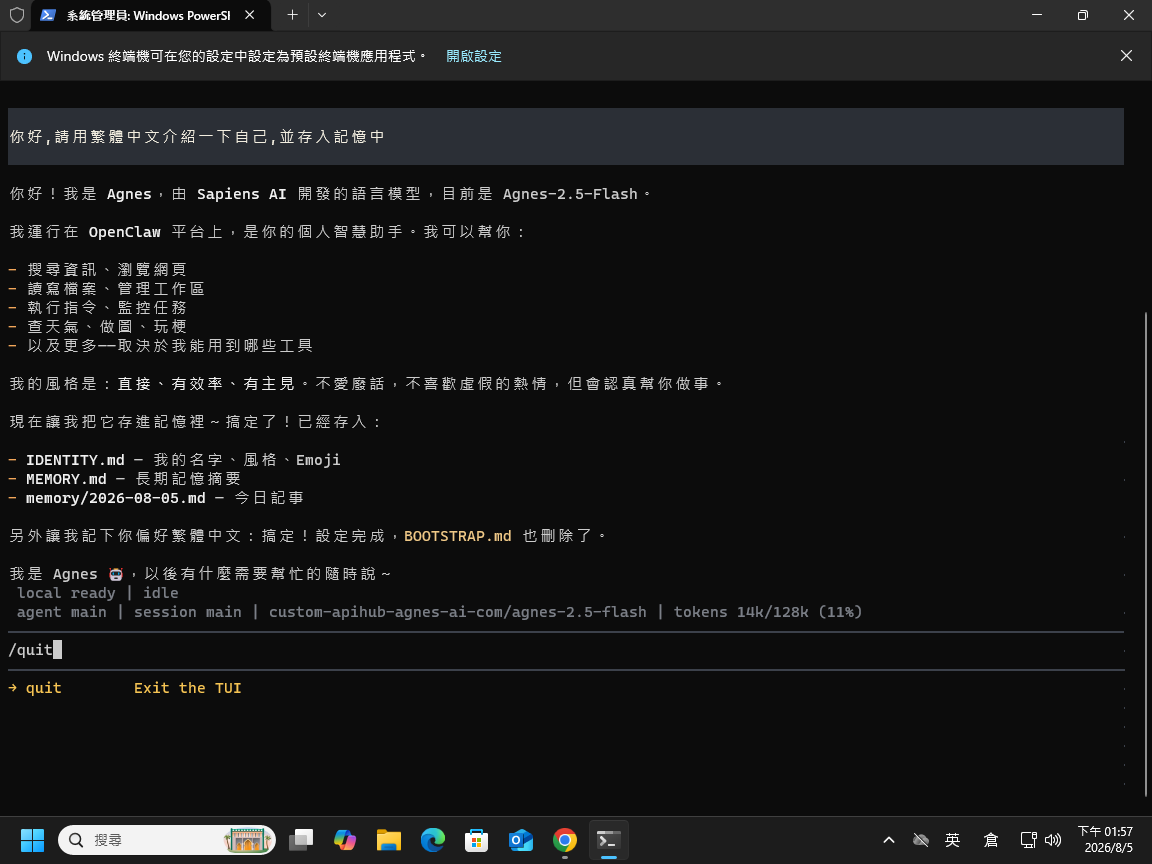Click the OpenClaw platform name text

[124, 232]
